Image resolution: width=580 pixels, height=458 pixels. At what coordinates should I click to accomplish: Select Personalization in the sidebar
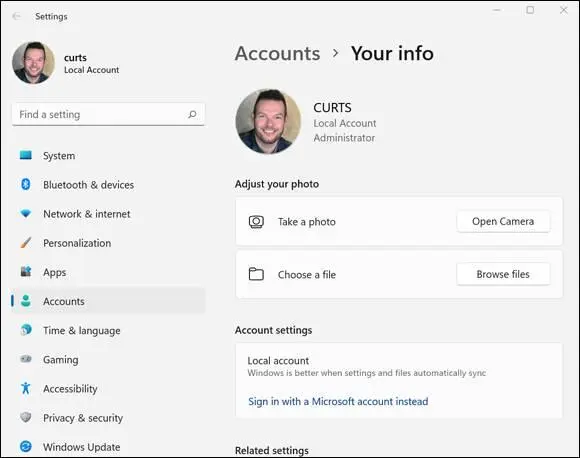pyautogui.click(x=108, y=243)
